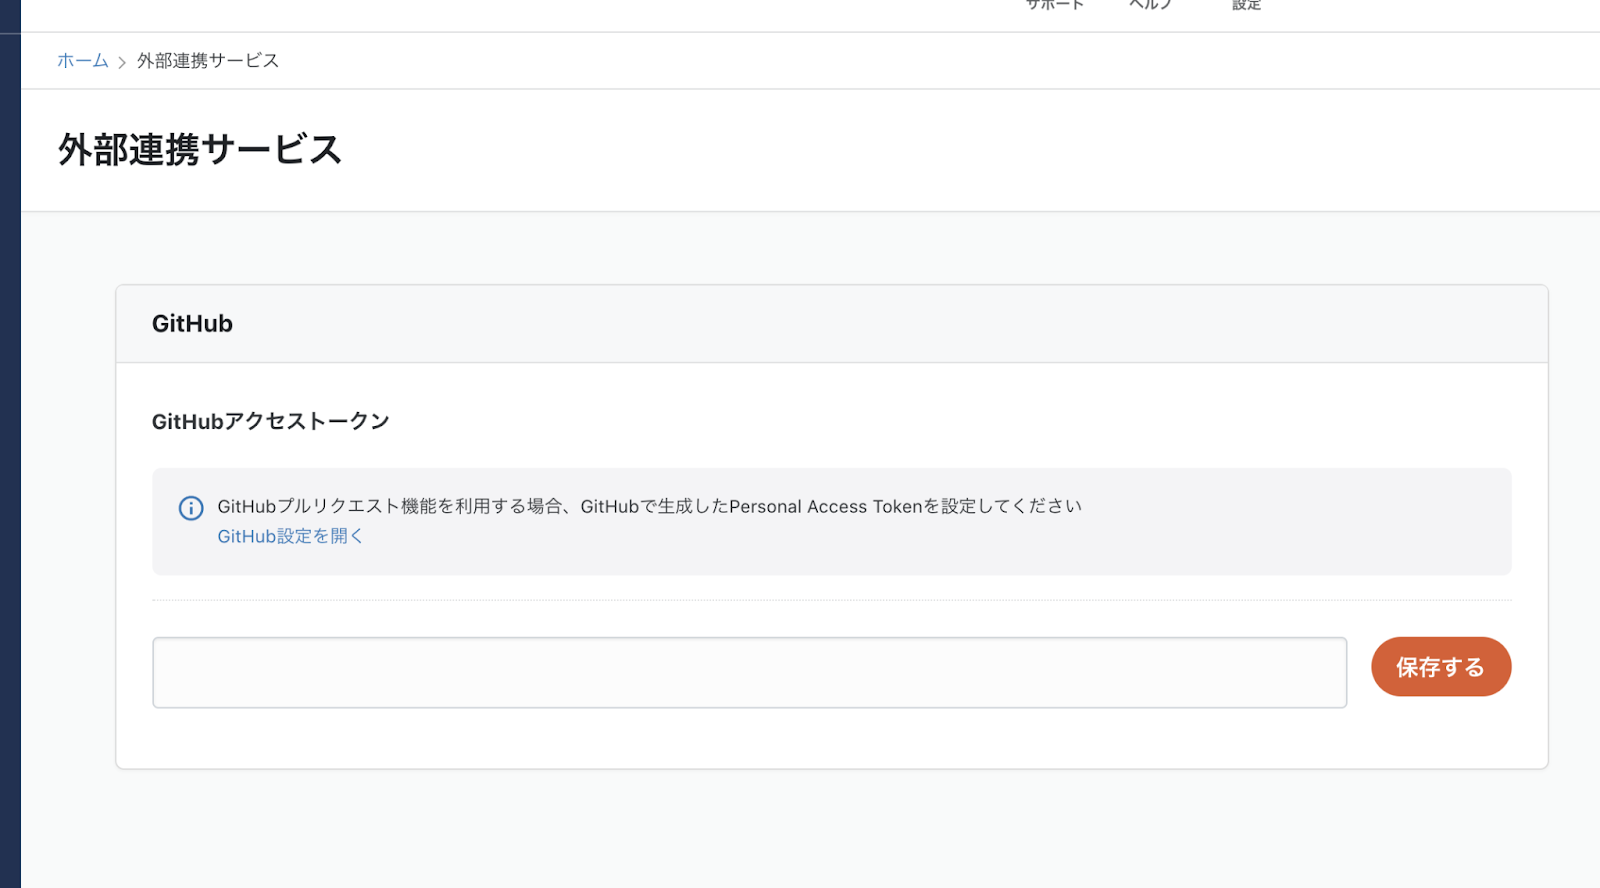Viewport: 1600px width, 888px height.
Task: Open the GitHub設定を開く link
Action: [290, 536]
